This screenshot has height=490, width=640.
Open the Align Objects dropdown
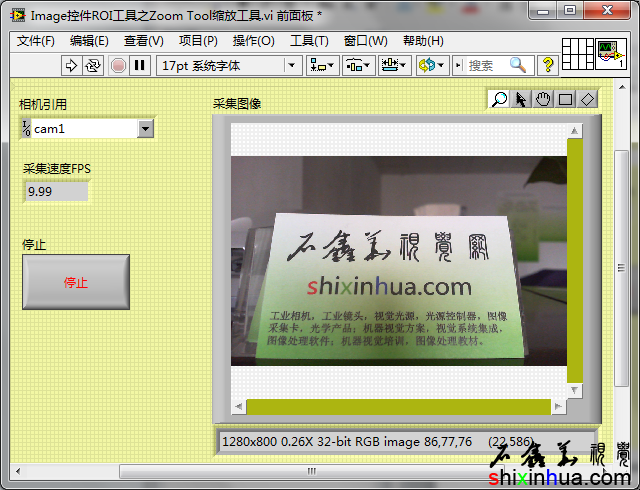[323, 65]
